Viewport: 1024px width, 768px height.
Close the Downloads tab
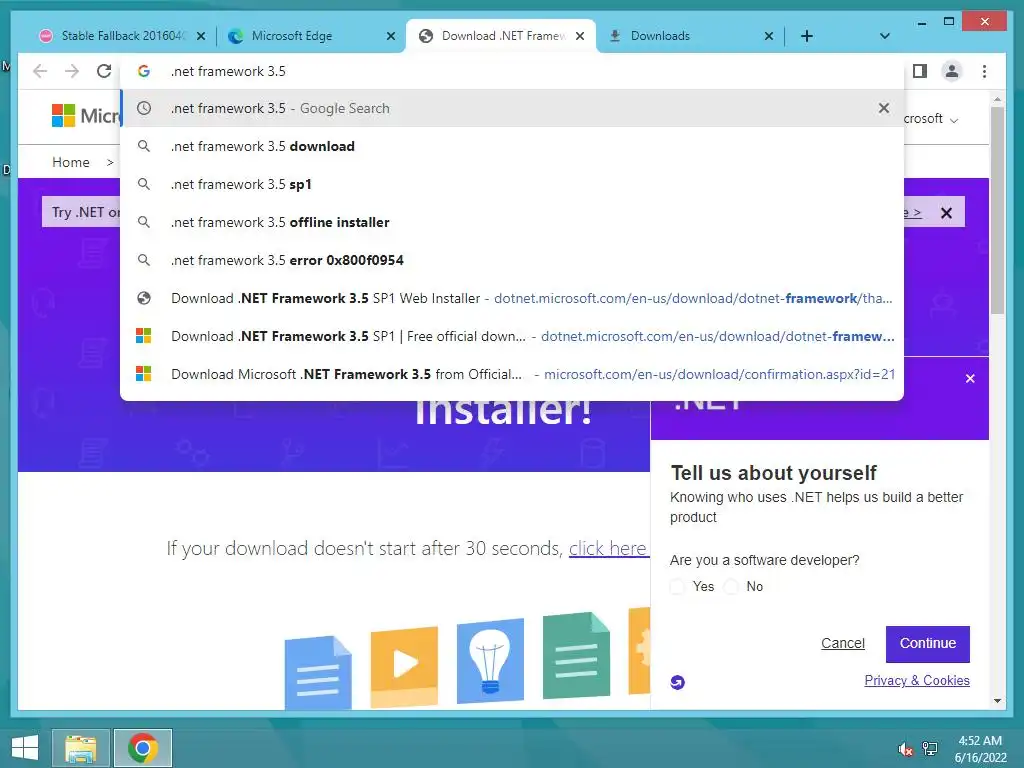pyautogui.click(x=769, y=37)
